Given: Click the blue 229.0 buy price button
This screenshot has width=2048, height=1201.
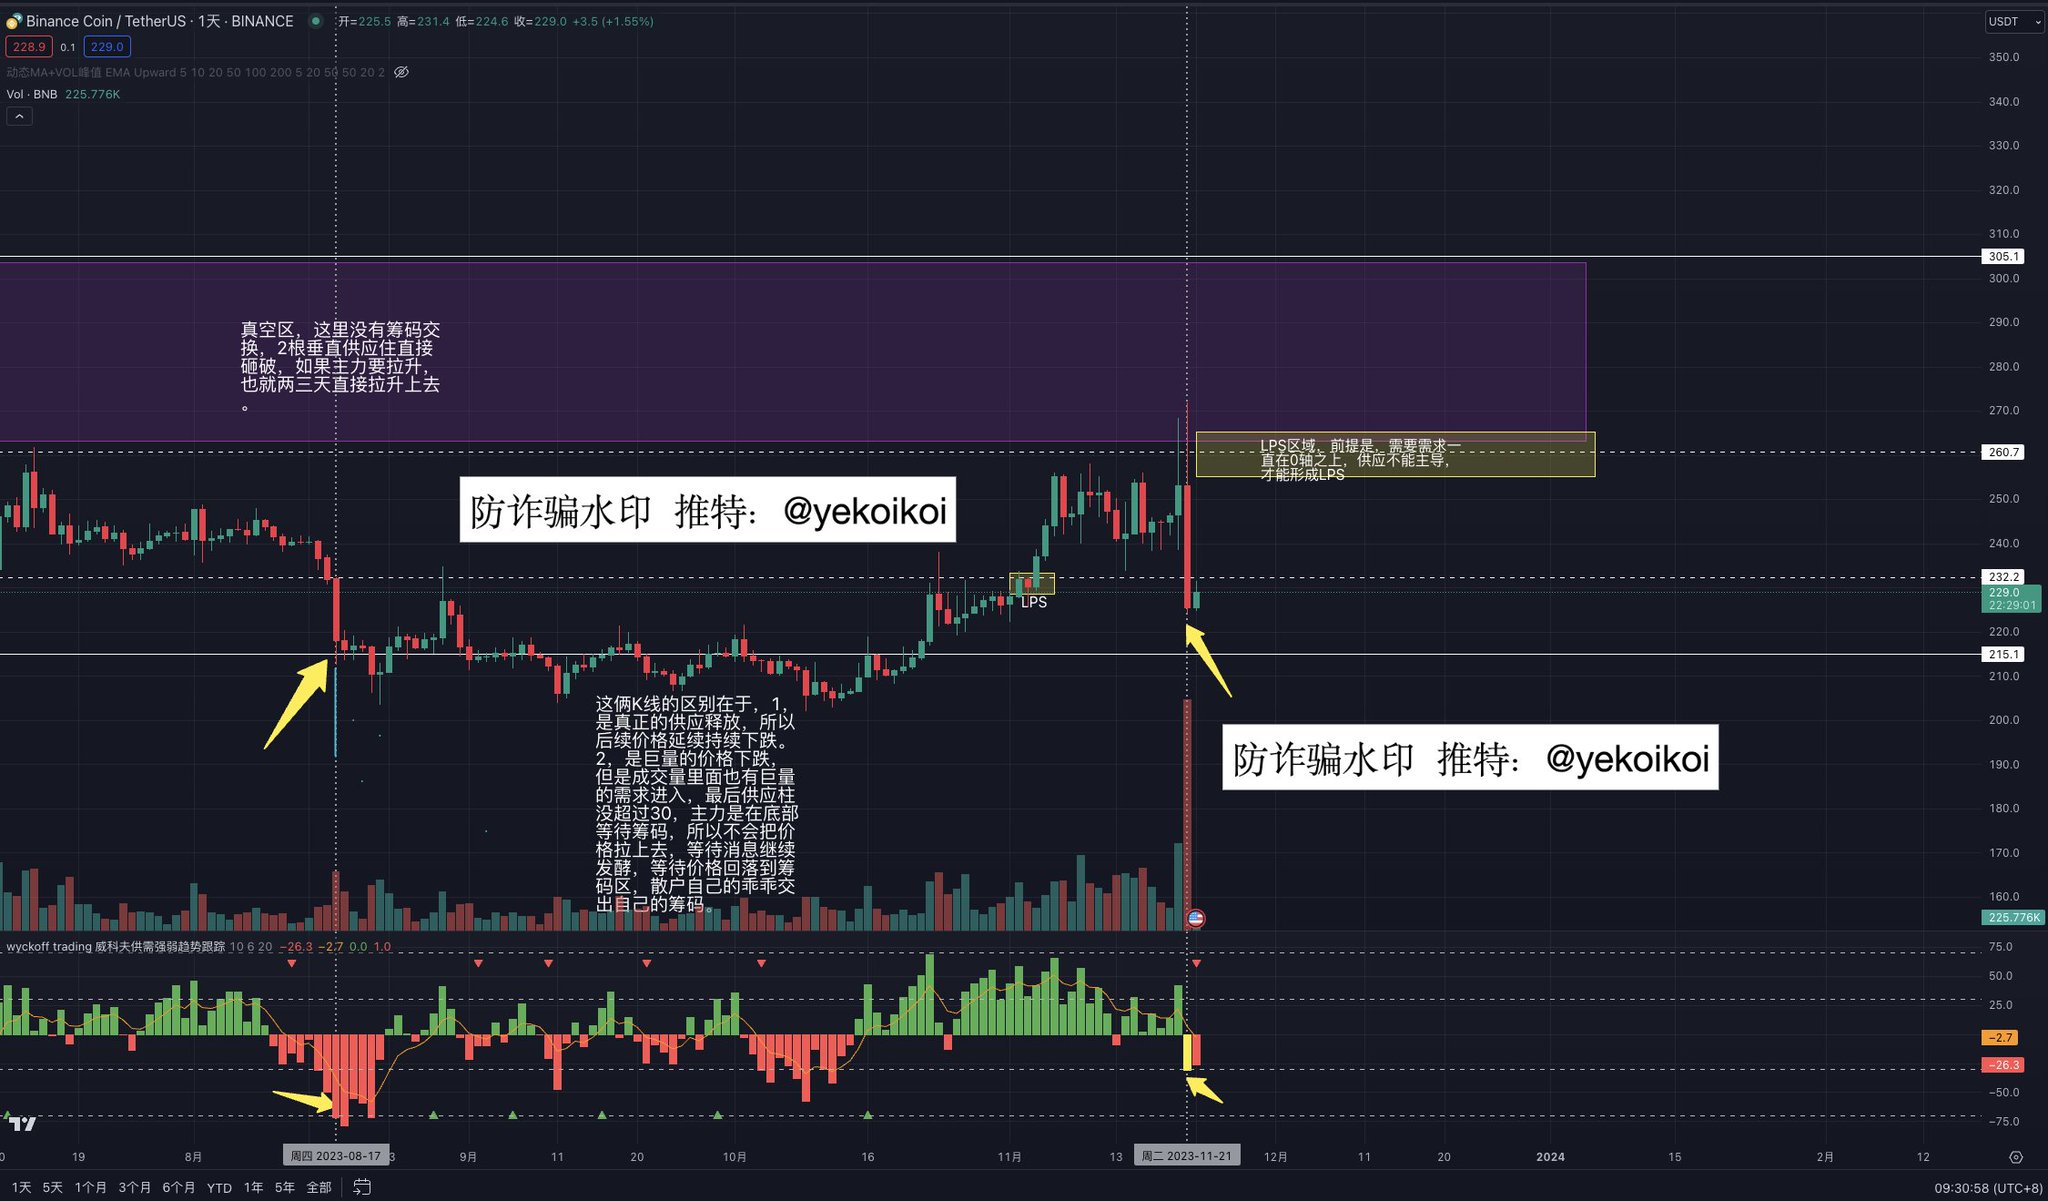Looking at the screenshot, I should pos(106,47).
